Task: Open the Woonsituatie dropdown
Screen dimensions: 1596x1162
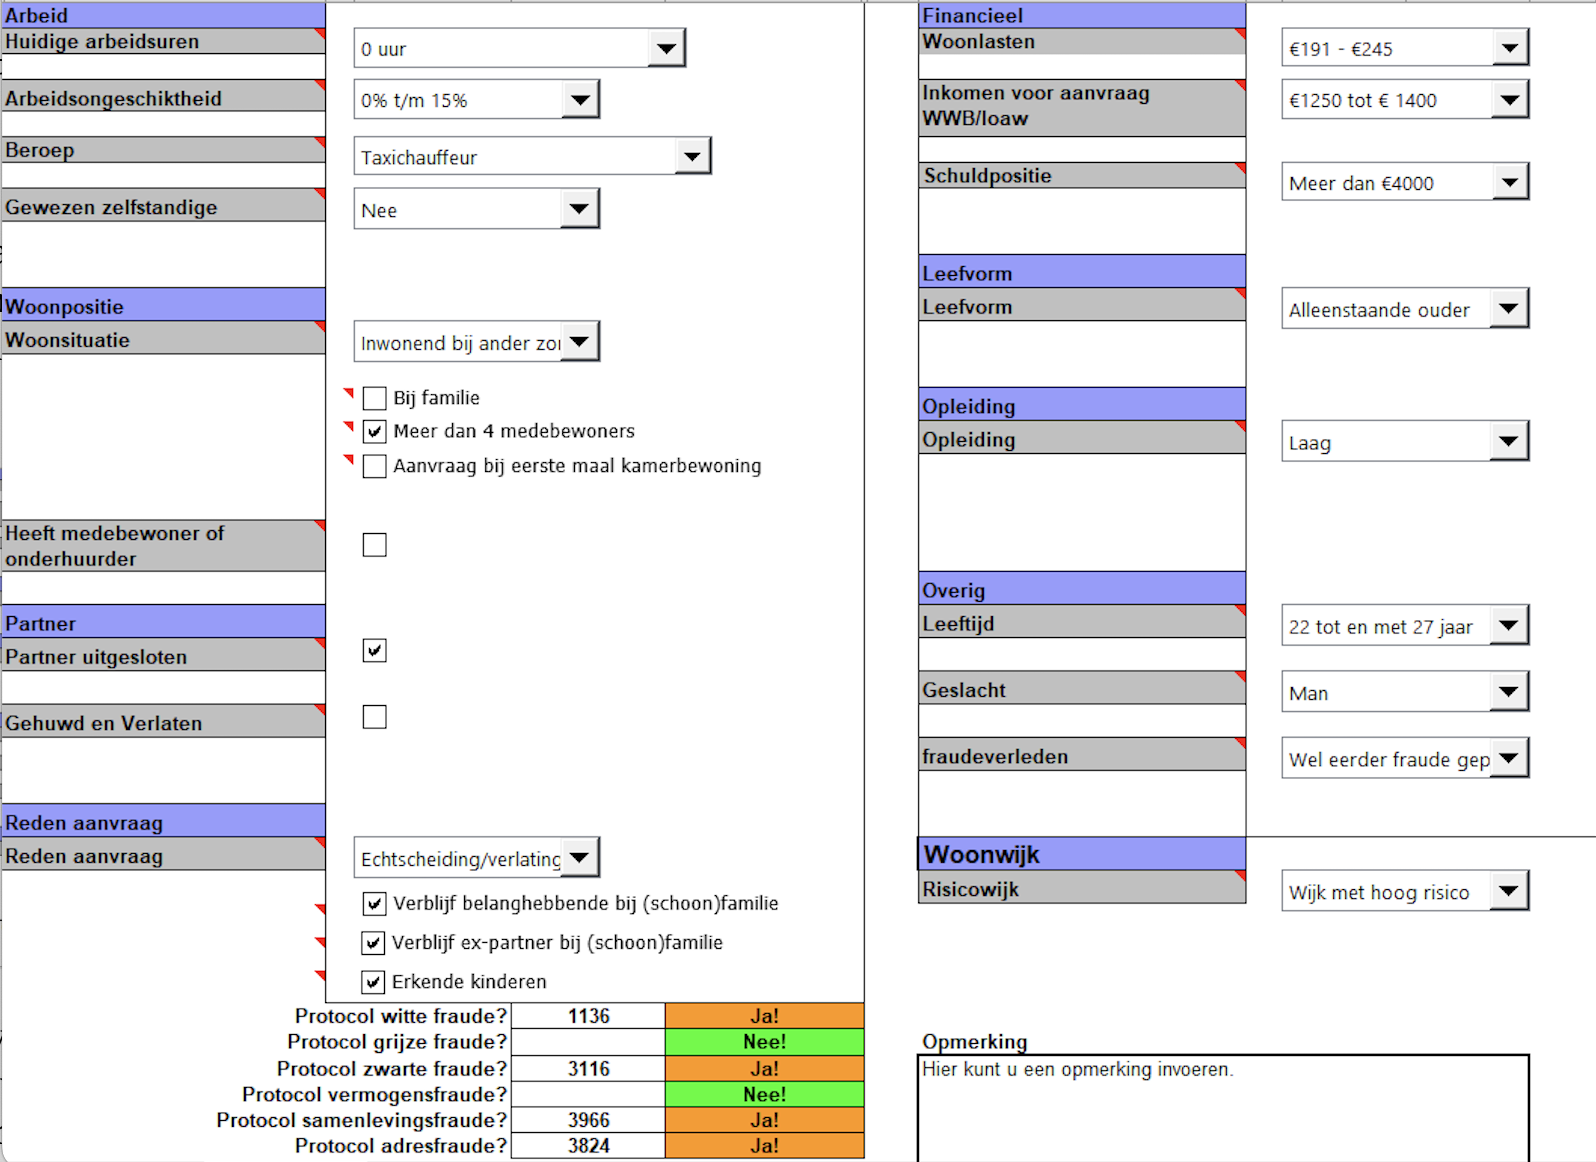Action: tap(580, 342)
